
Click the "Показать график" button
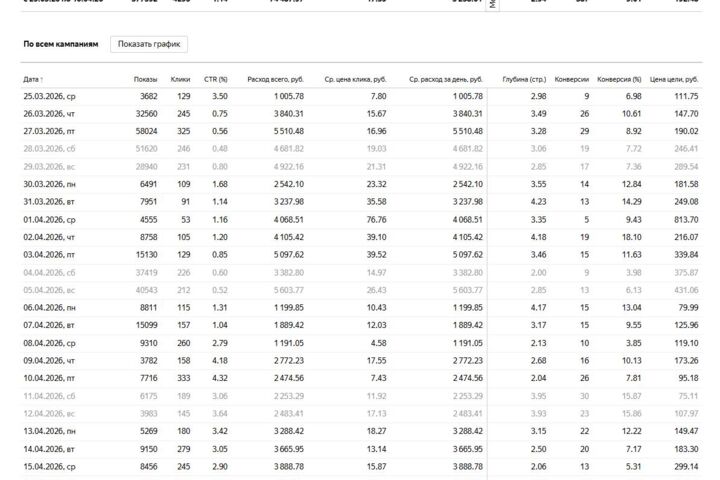pyautogui.click(x=149, y=44)
